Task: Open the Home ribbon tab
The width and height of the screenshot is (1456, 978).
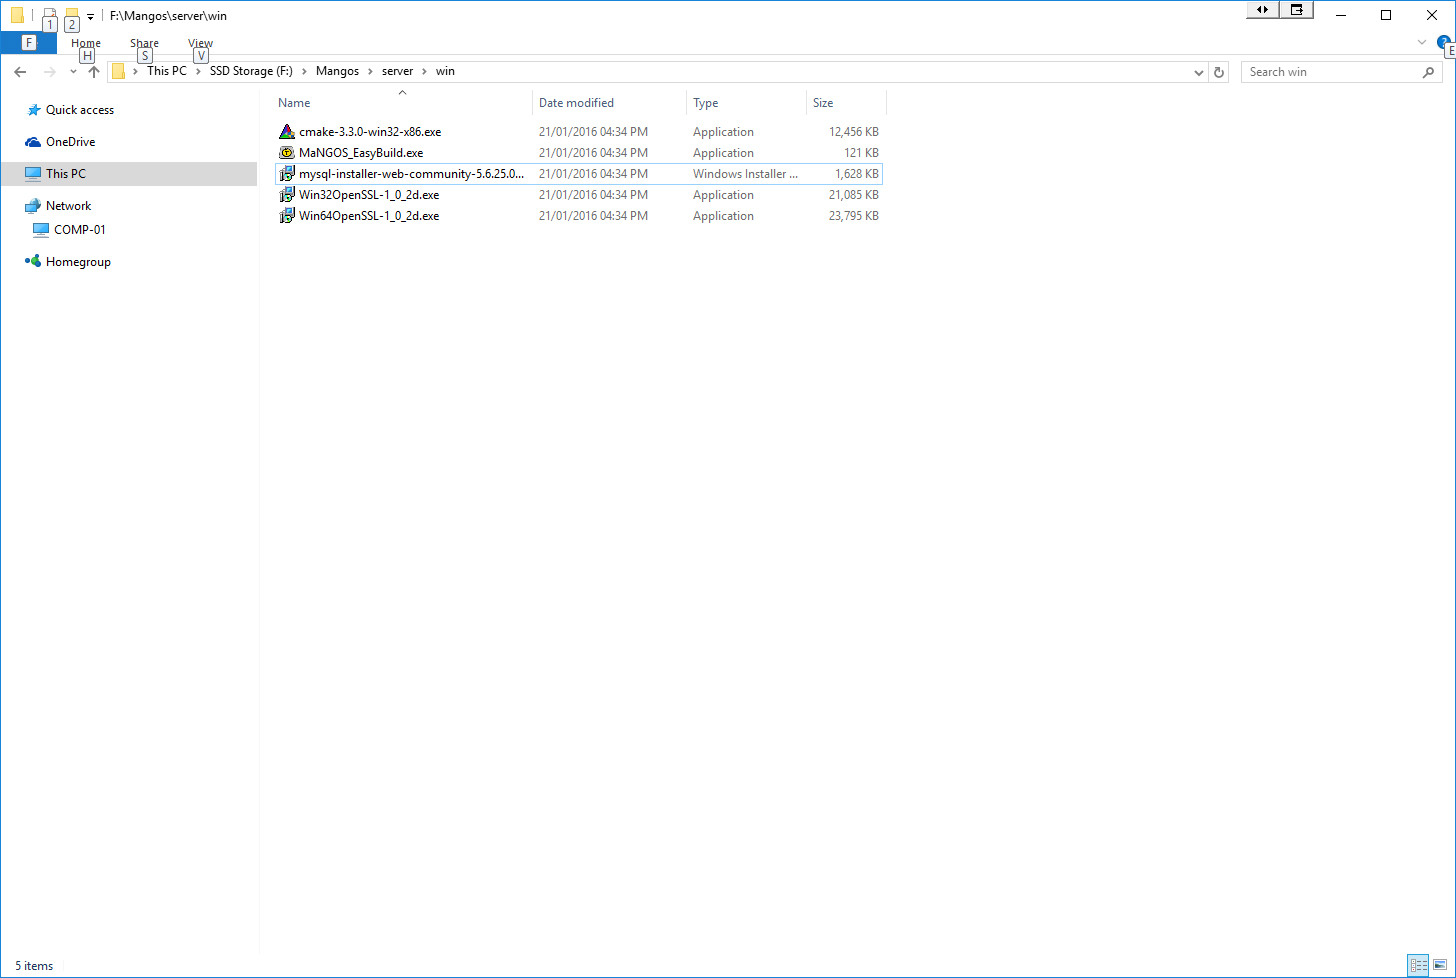Action: point(86,43)
